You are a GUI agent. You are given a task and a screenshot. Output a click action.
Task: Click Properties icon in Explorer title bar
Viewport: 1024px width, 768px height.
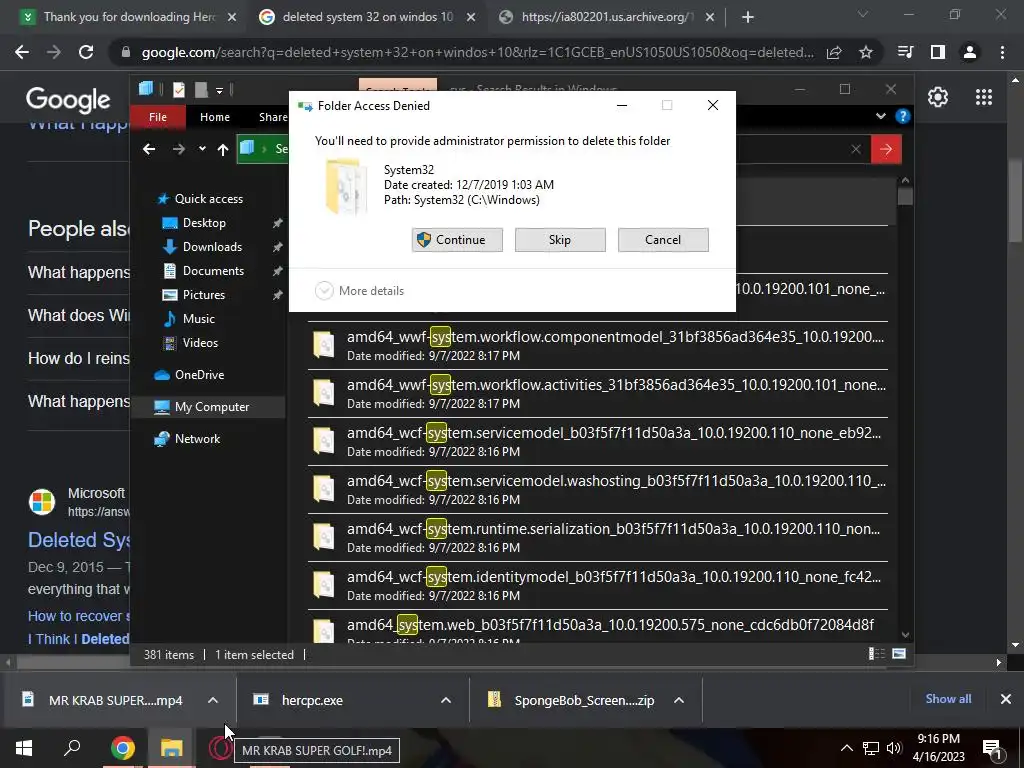[x=178, y=89]
